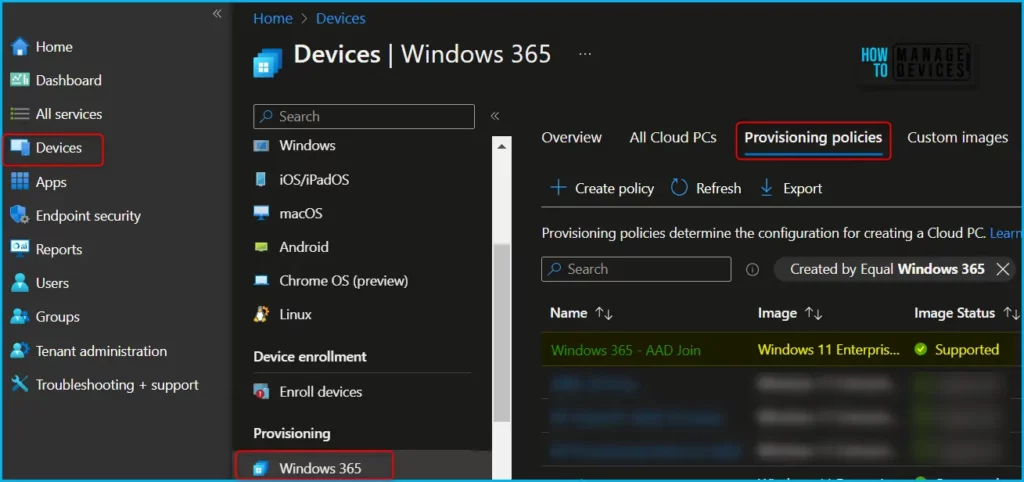Screen dimensions: 1024x482
Task: Click the Create policy button
Action: point(602,188)
